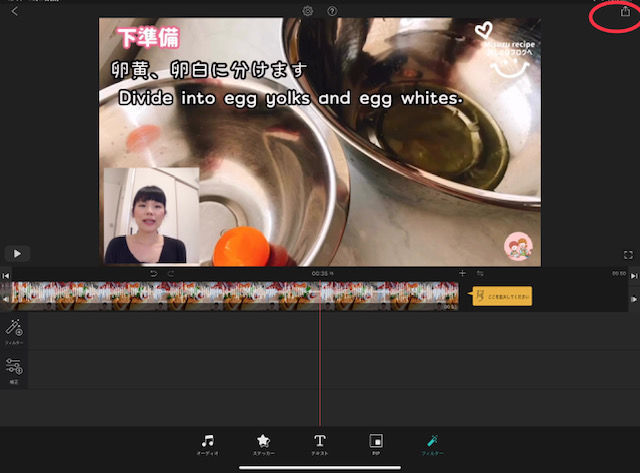Jump to the end of timeline
This screenshot has width=640, height=473.
(x=633, y=275)
